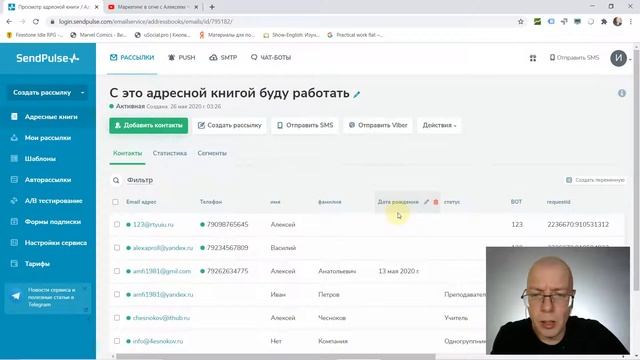The width and height of the screenshot is (640, 360).
Task: Open Show-English bookmark
Action: point(291,35)
